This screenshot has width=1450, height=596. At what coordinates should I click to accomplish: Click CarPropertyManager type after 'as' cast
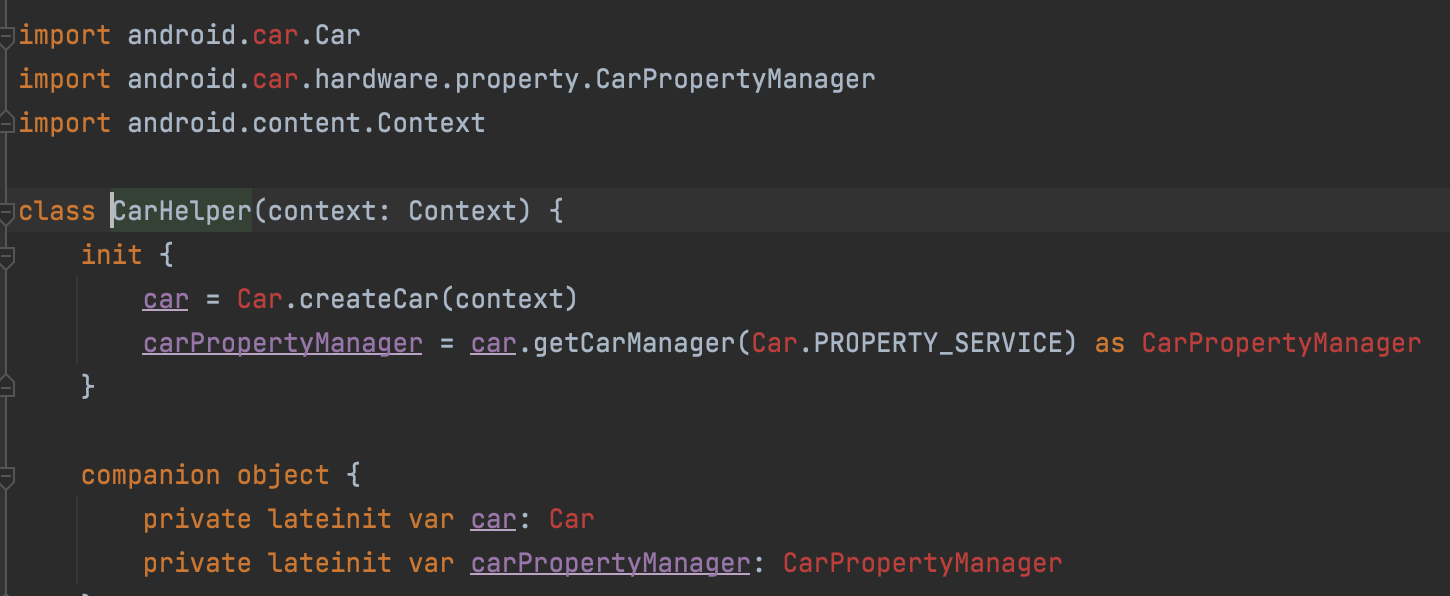(x=1281, y=343)
